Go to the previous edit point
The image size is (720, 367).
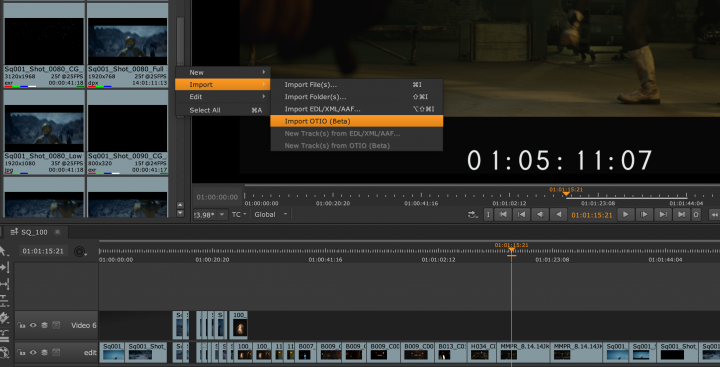click(x=521, y=214)
